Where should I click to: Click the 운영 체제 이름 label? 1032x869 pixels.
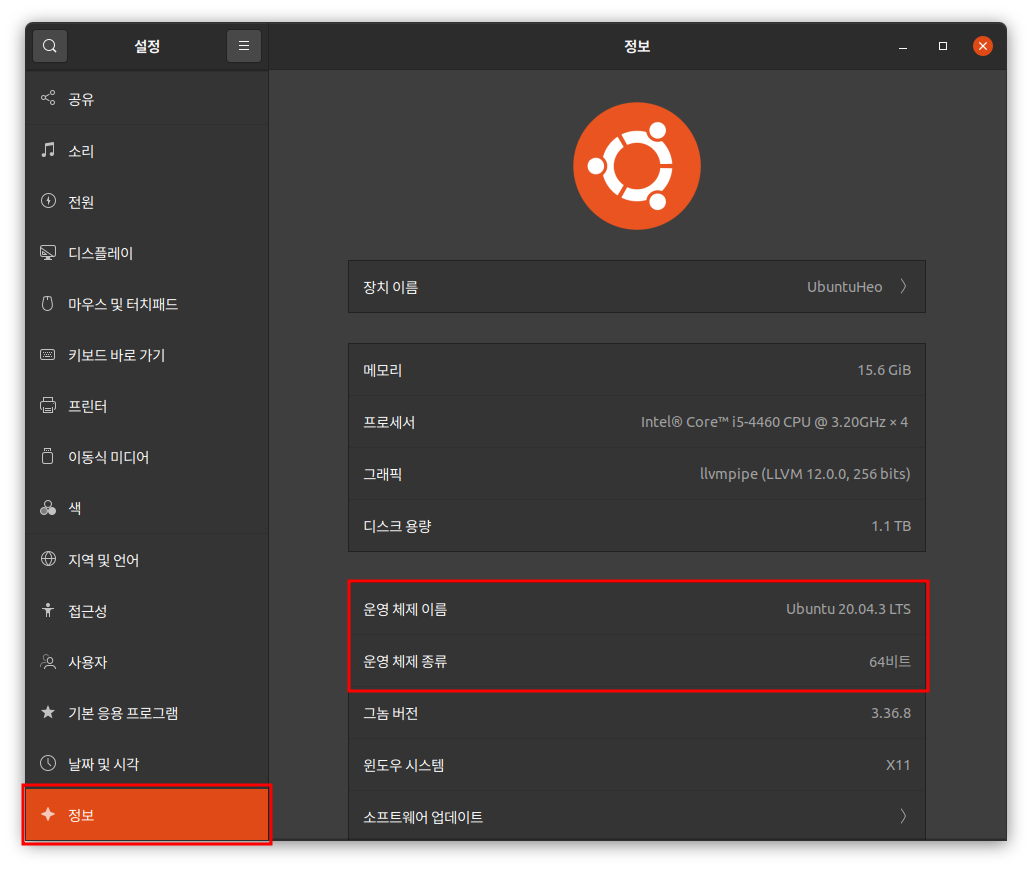[405, 609]
